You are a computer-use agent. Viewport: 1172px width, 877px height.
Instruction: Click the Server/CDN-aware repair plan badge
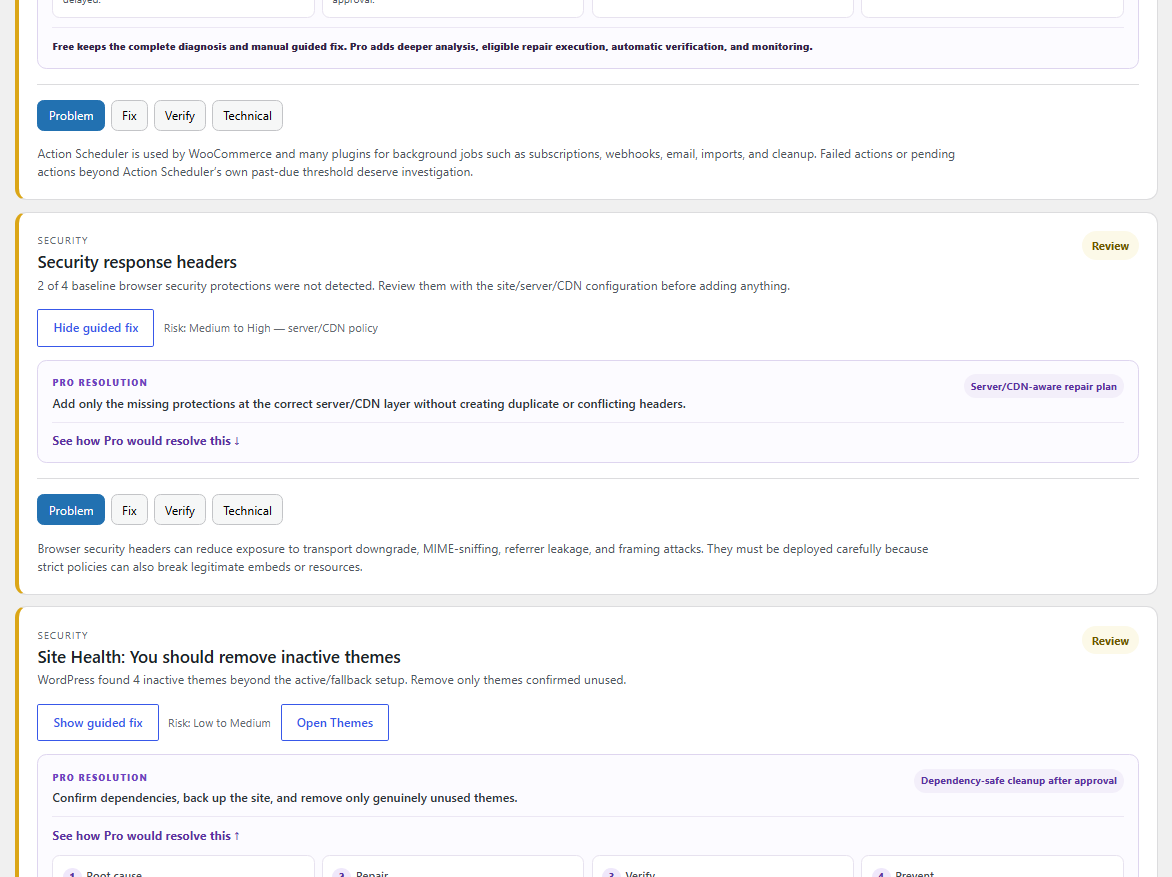click(x=1043, y=387)
